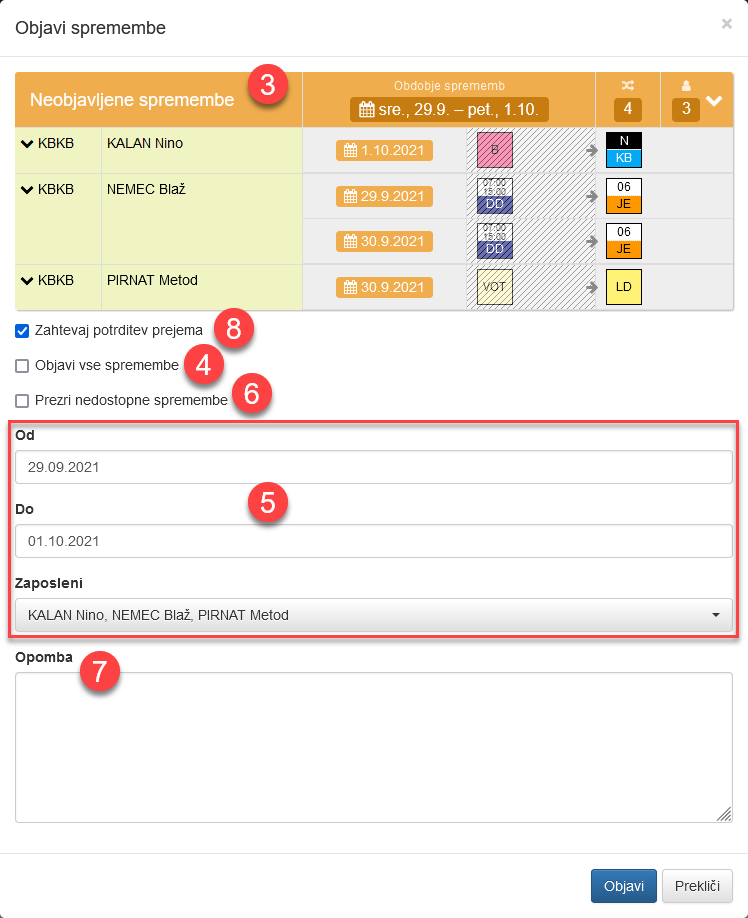The height and width of the screenshot is (918, 748).
Task: Select the pink B shift tile
Action: (494, 150)
